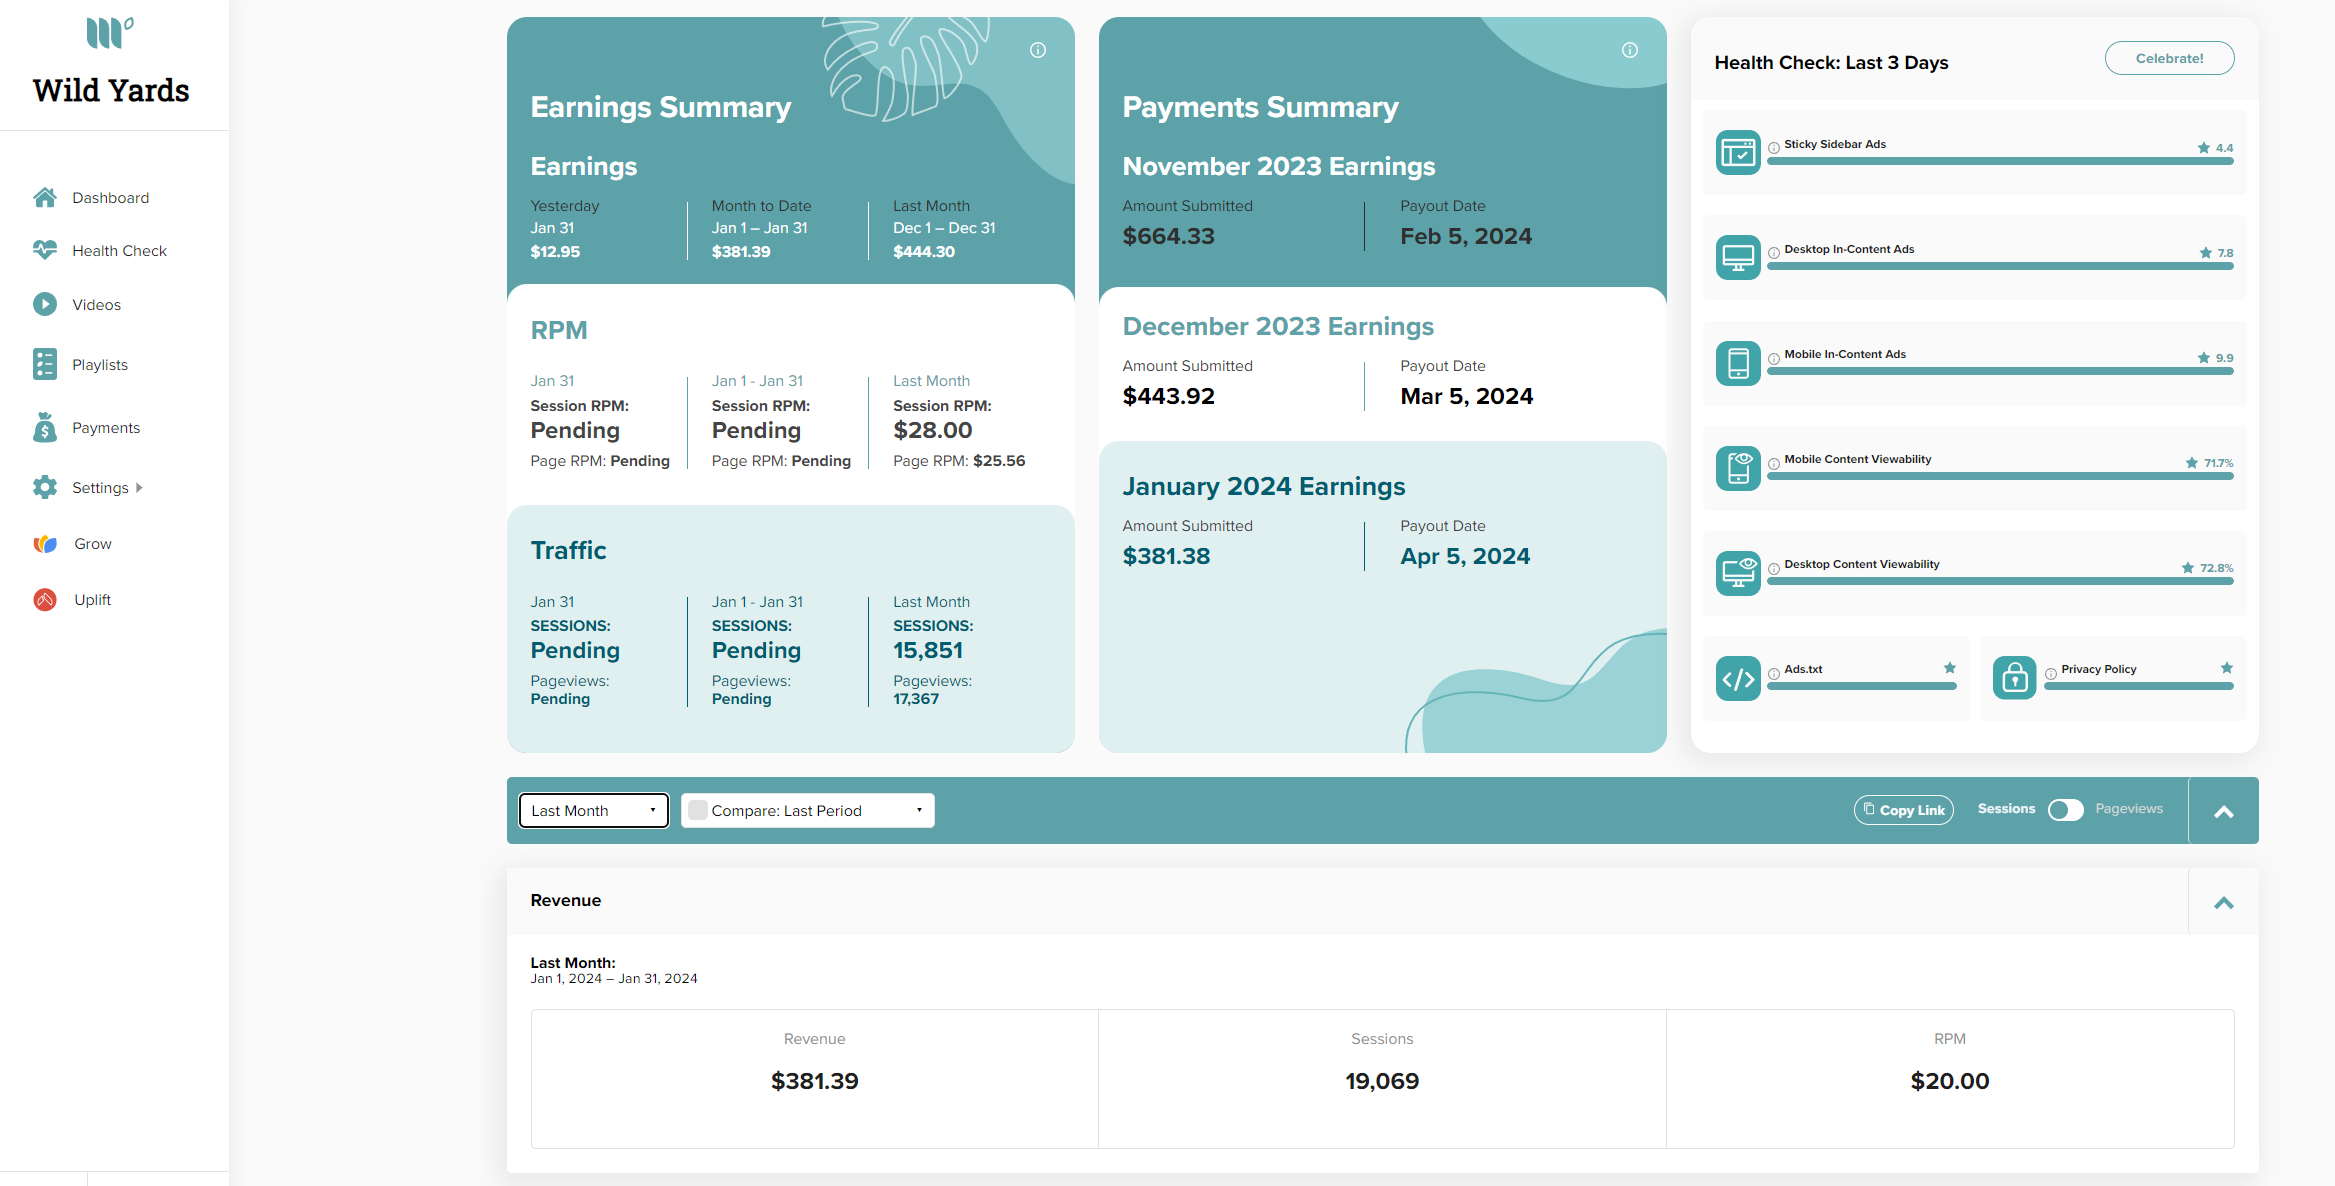
Task: Click the Videos play icon
Action: tap(45, 304)
